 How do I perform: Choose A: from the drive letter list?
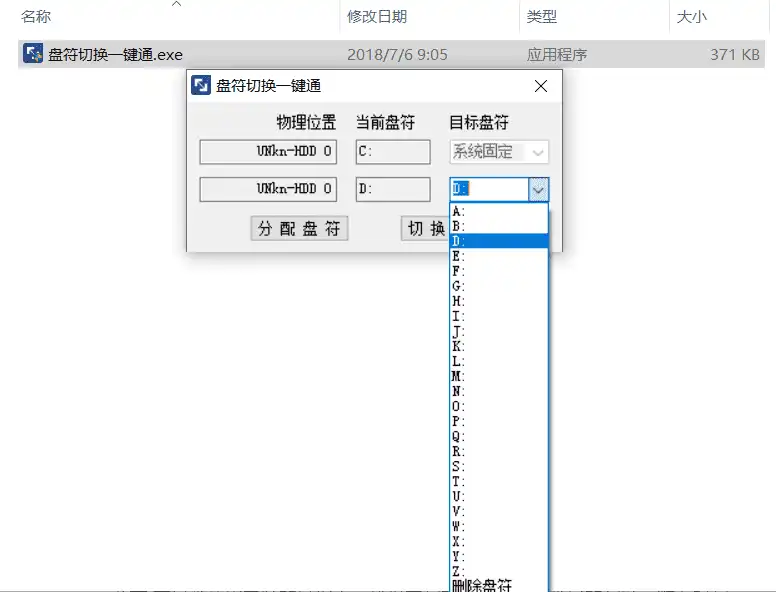point(499,211)
